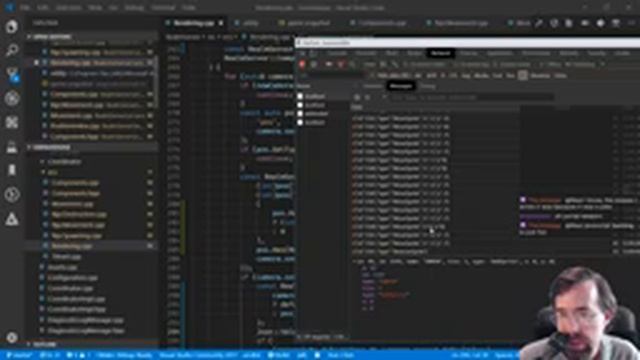Click the filter funnel icon in DevTools
Screen dimensions: 640x360
340,64
